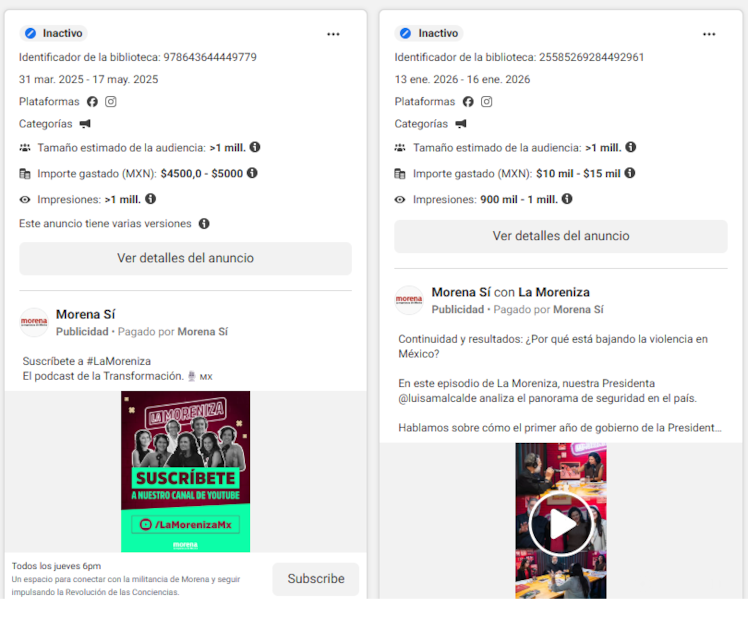Click the 'El podcast de la Transformación.' line
The image size is (748, 620).
coord(103,376)
